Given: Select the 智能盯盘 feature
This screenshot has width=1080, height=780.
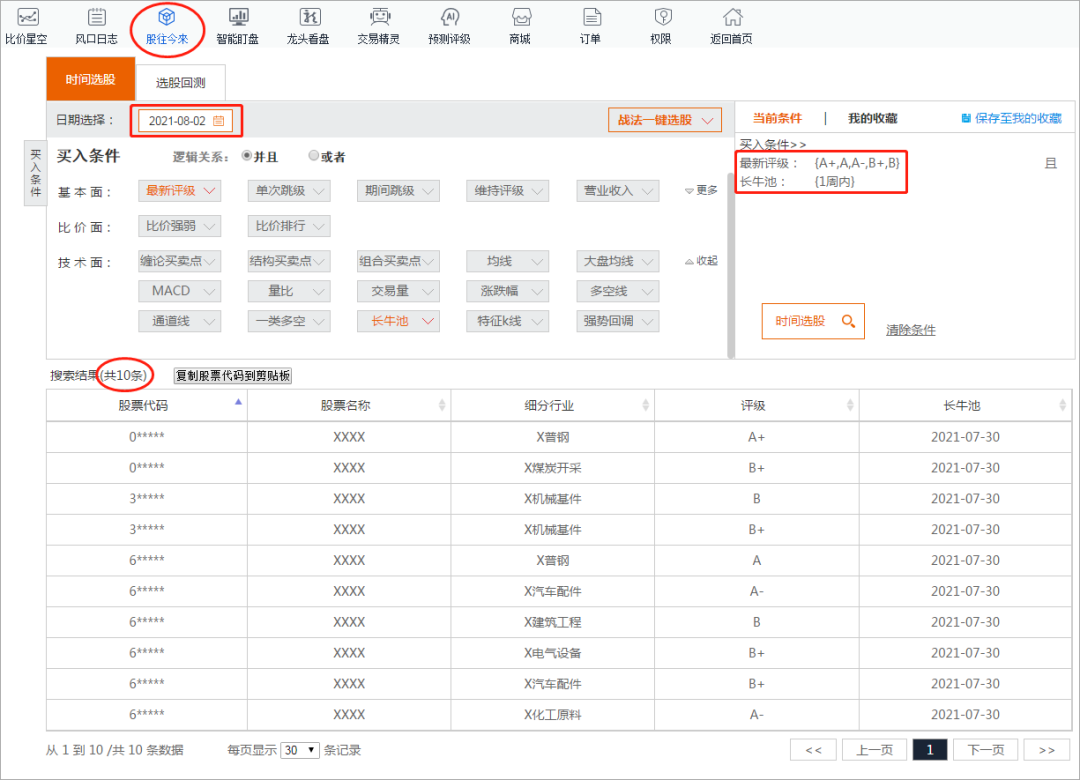Looking at the screenshot, I should (237, 25).
